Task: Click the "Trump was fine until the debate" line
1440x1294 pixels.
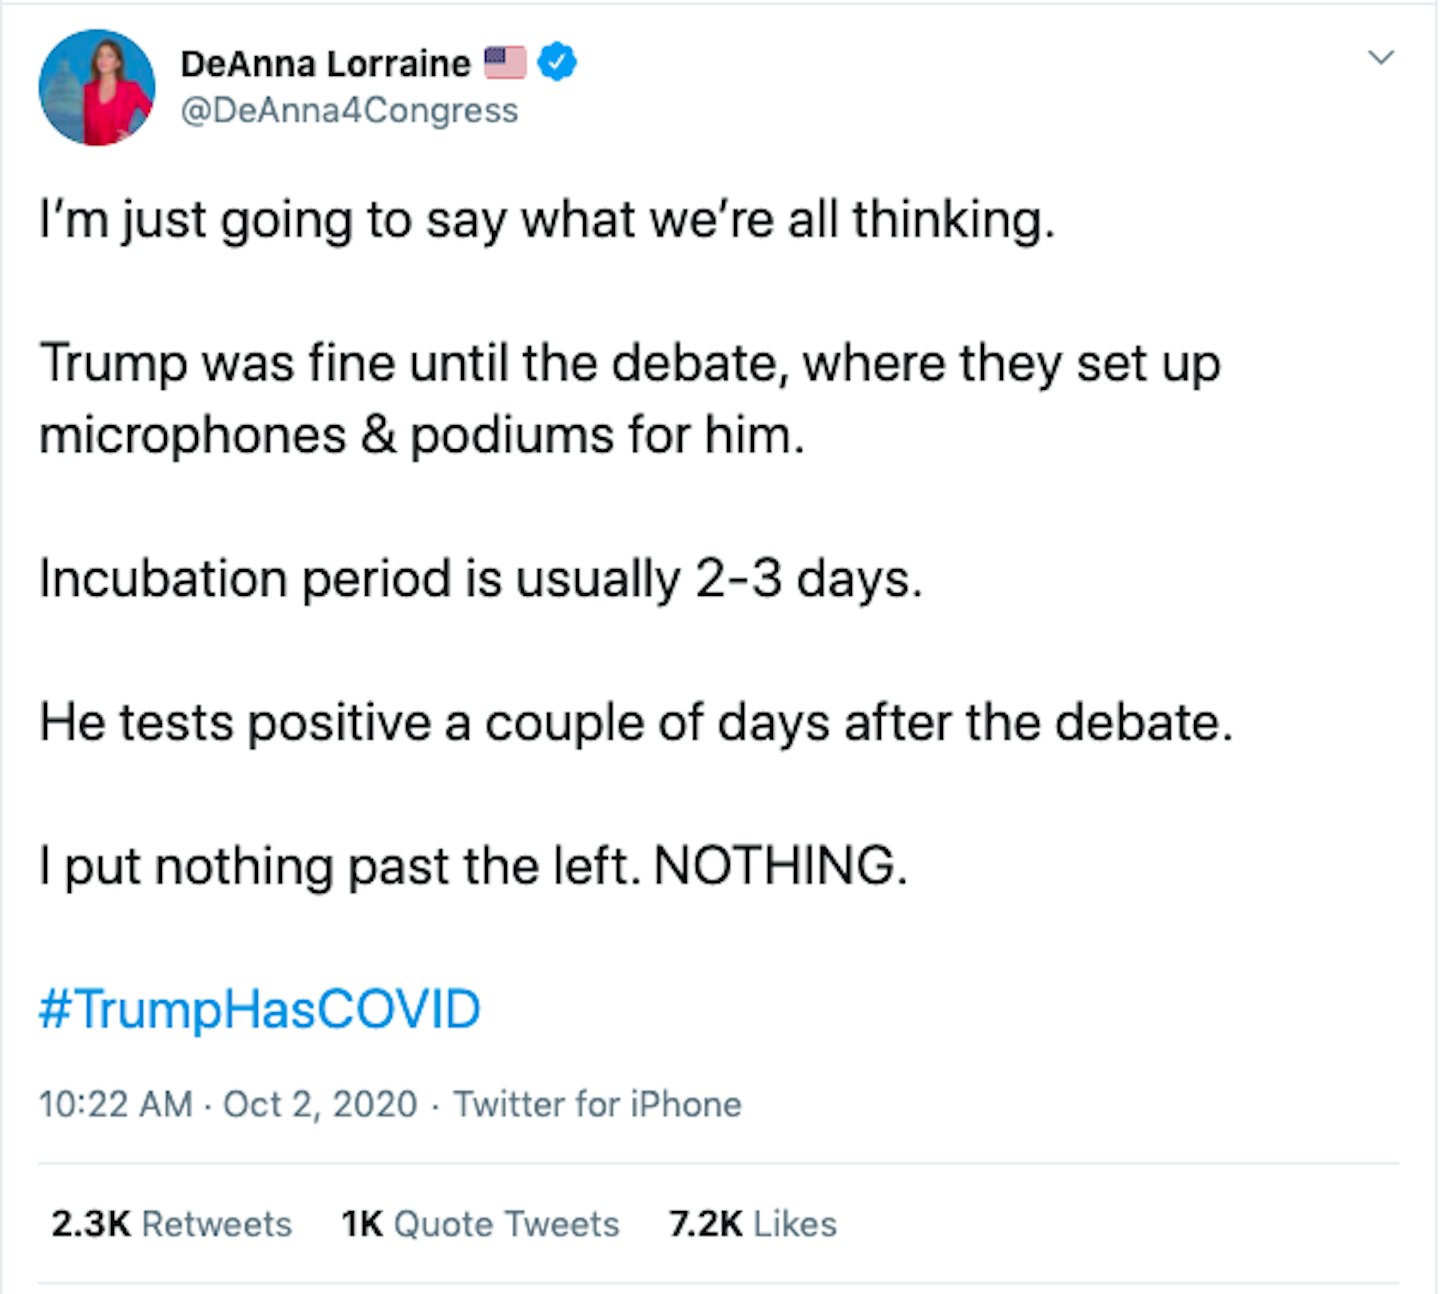Action: coord(630,362)
